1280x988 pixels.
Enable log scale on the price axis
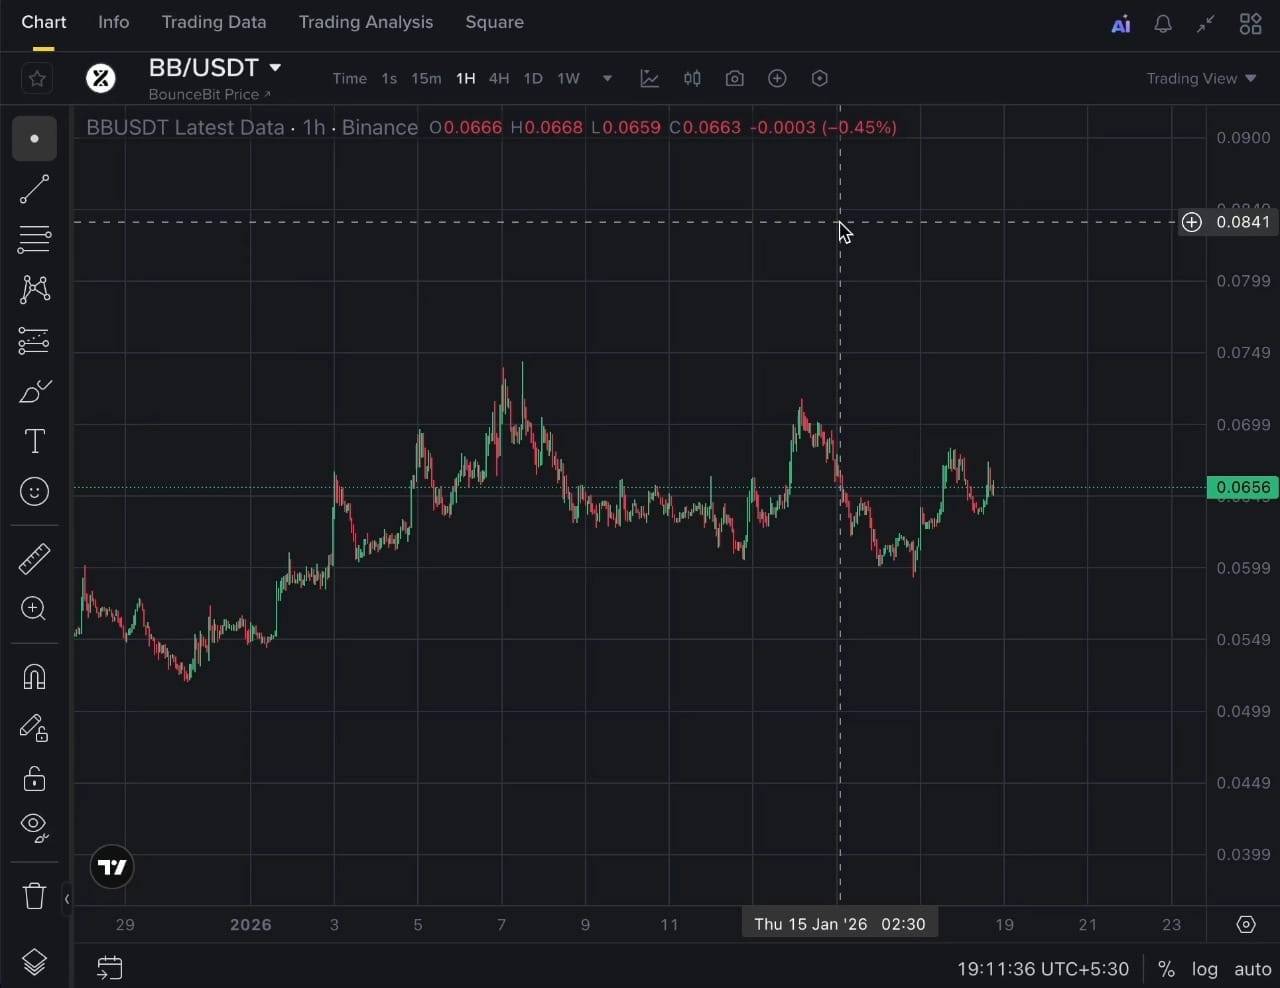click(x=1204, y=969)
